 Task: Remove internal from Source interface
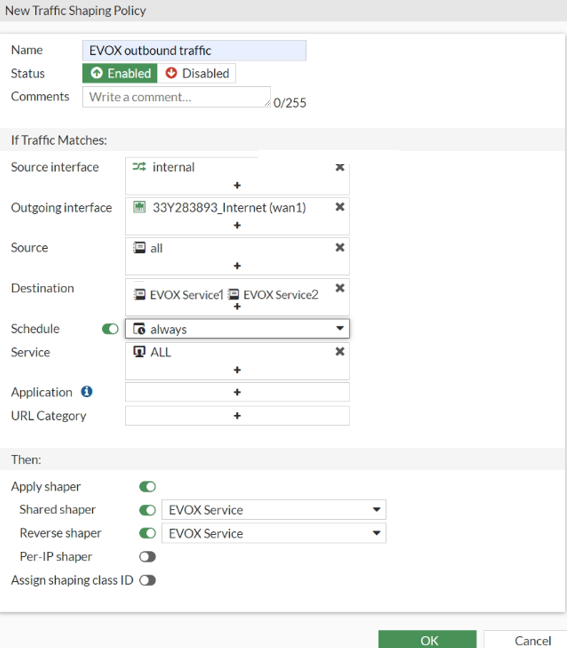coord(340,167)
